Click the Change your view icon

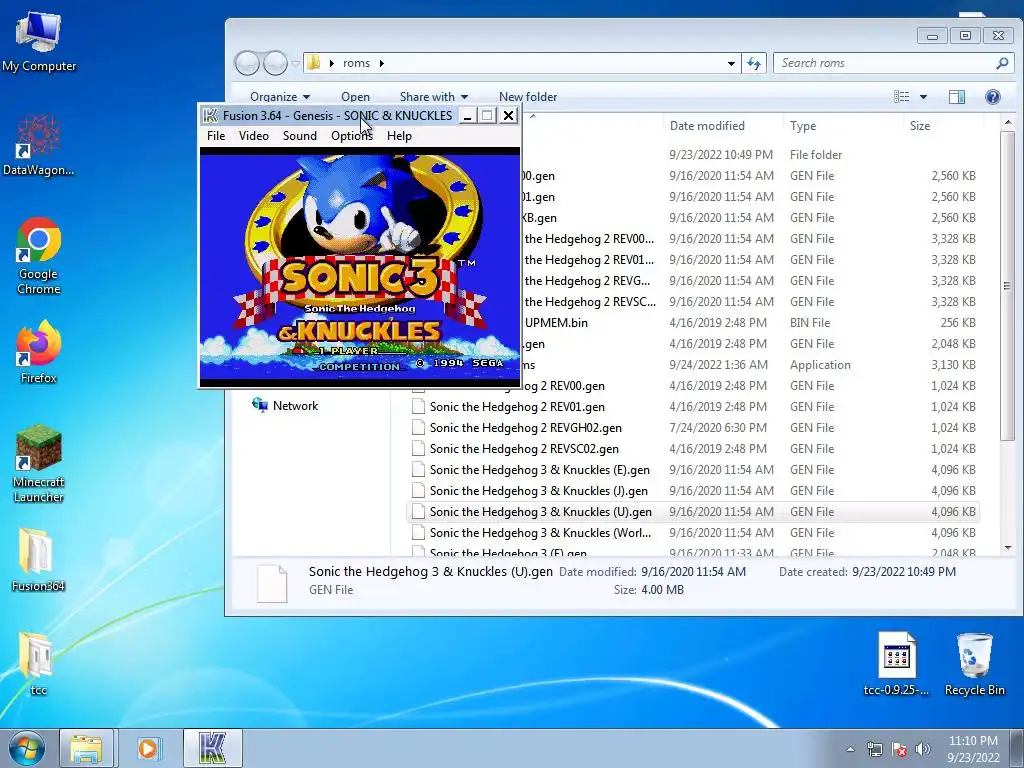[x=901, y=97]
